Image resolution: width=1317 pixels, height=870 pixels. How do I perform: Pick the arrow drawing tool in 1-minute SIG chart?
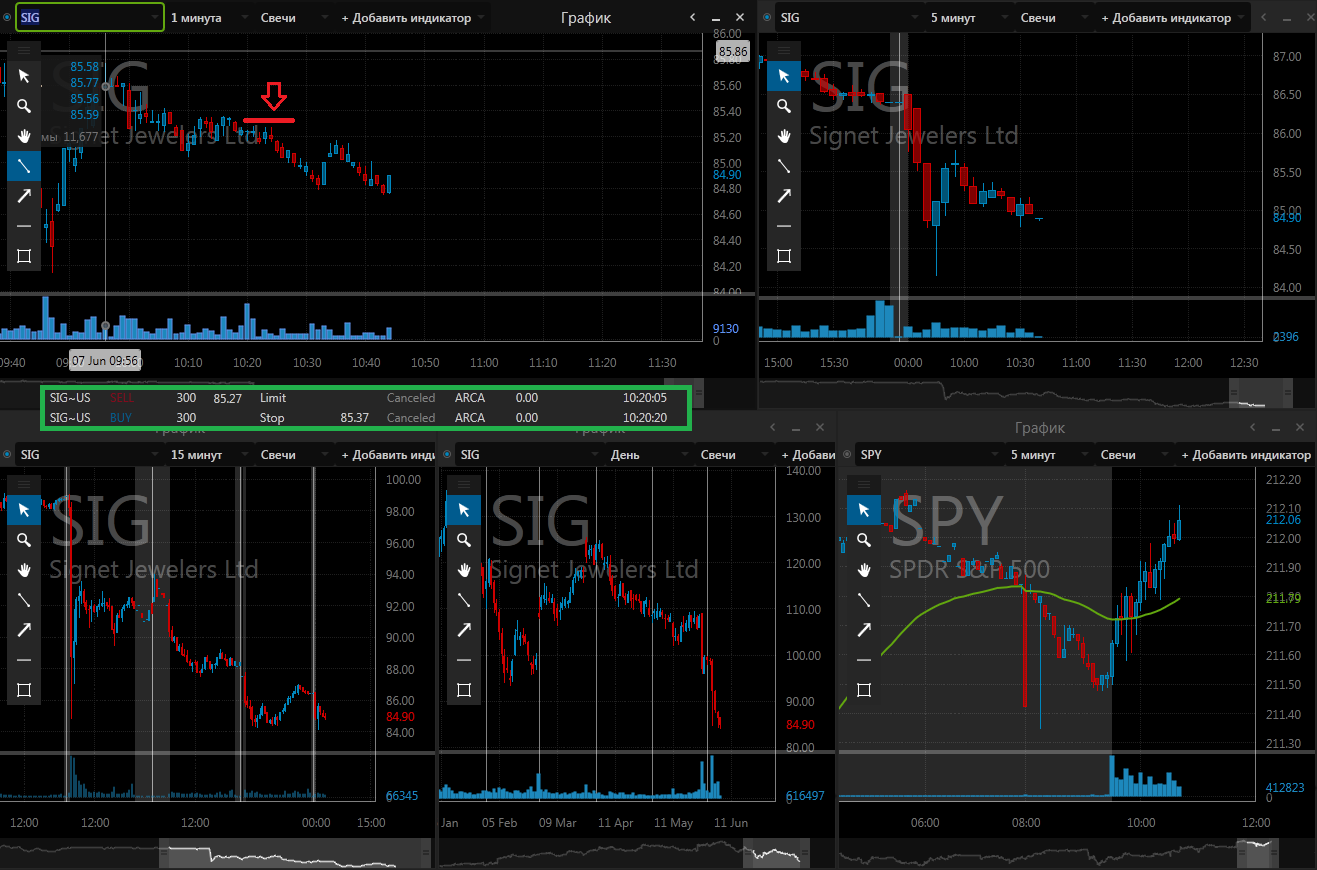point(24,196)
